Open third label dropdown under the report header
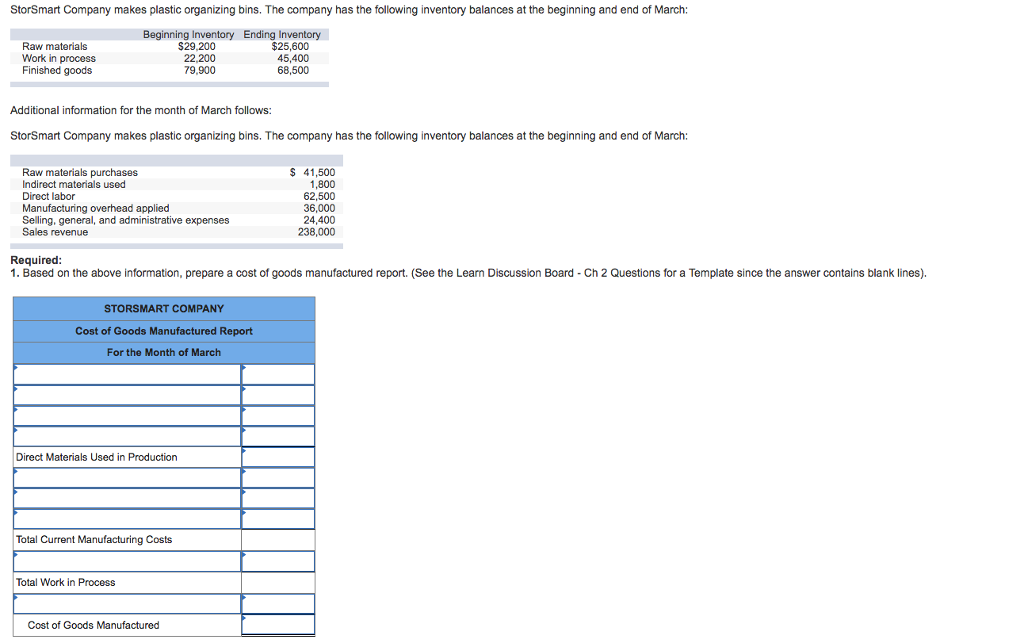Screen dimensions: 1024x643 (x=127, y=416)
